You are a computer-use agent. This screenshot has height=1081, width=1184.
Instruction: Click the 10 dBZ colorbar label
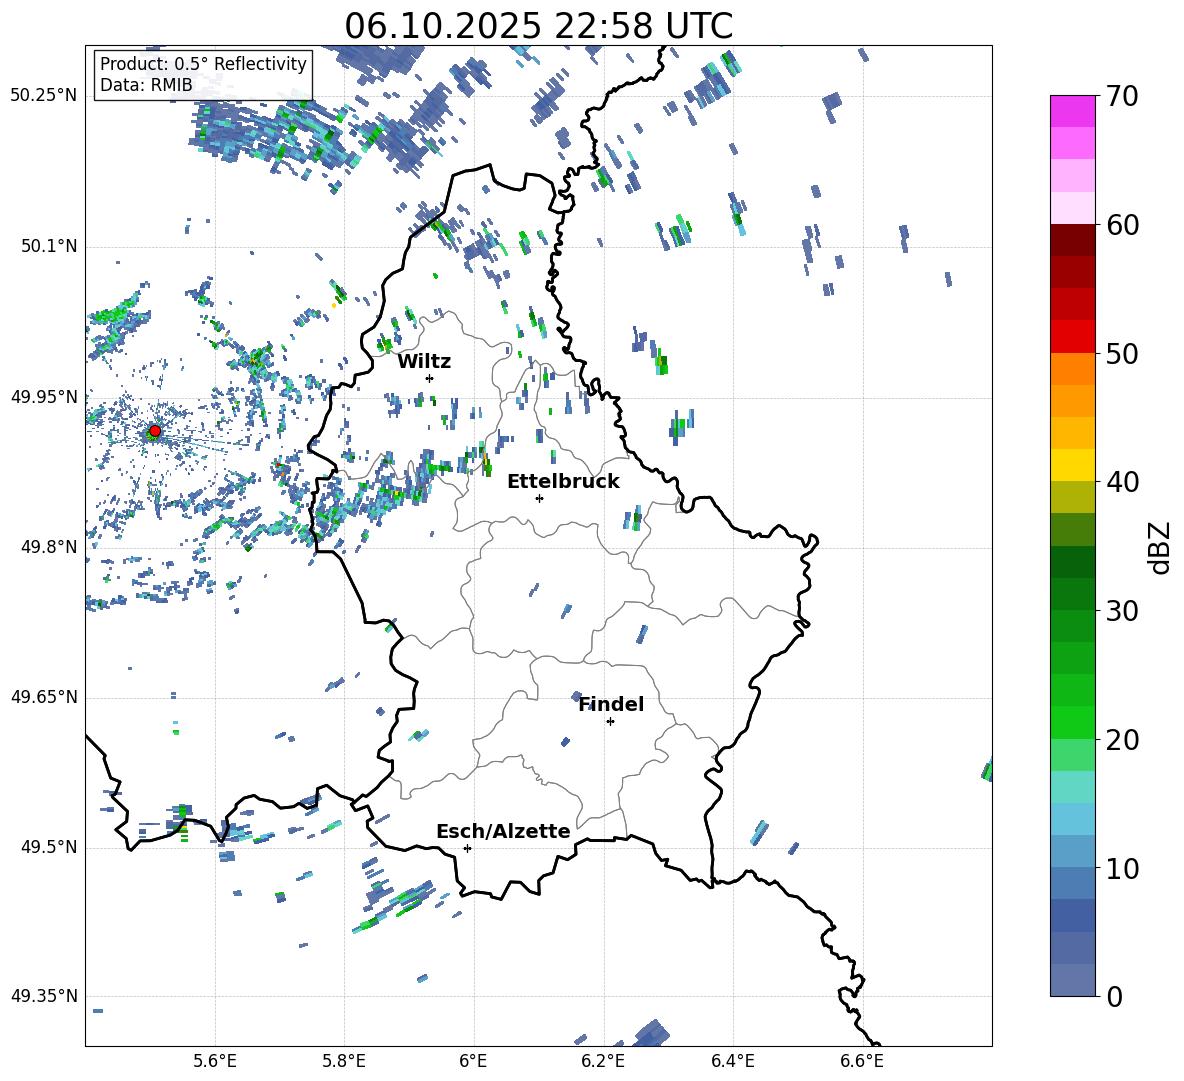pyautogui.click(x=1122, y=868)
